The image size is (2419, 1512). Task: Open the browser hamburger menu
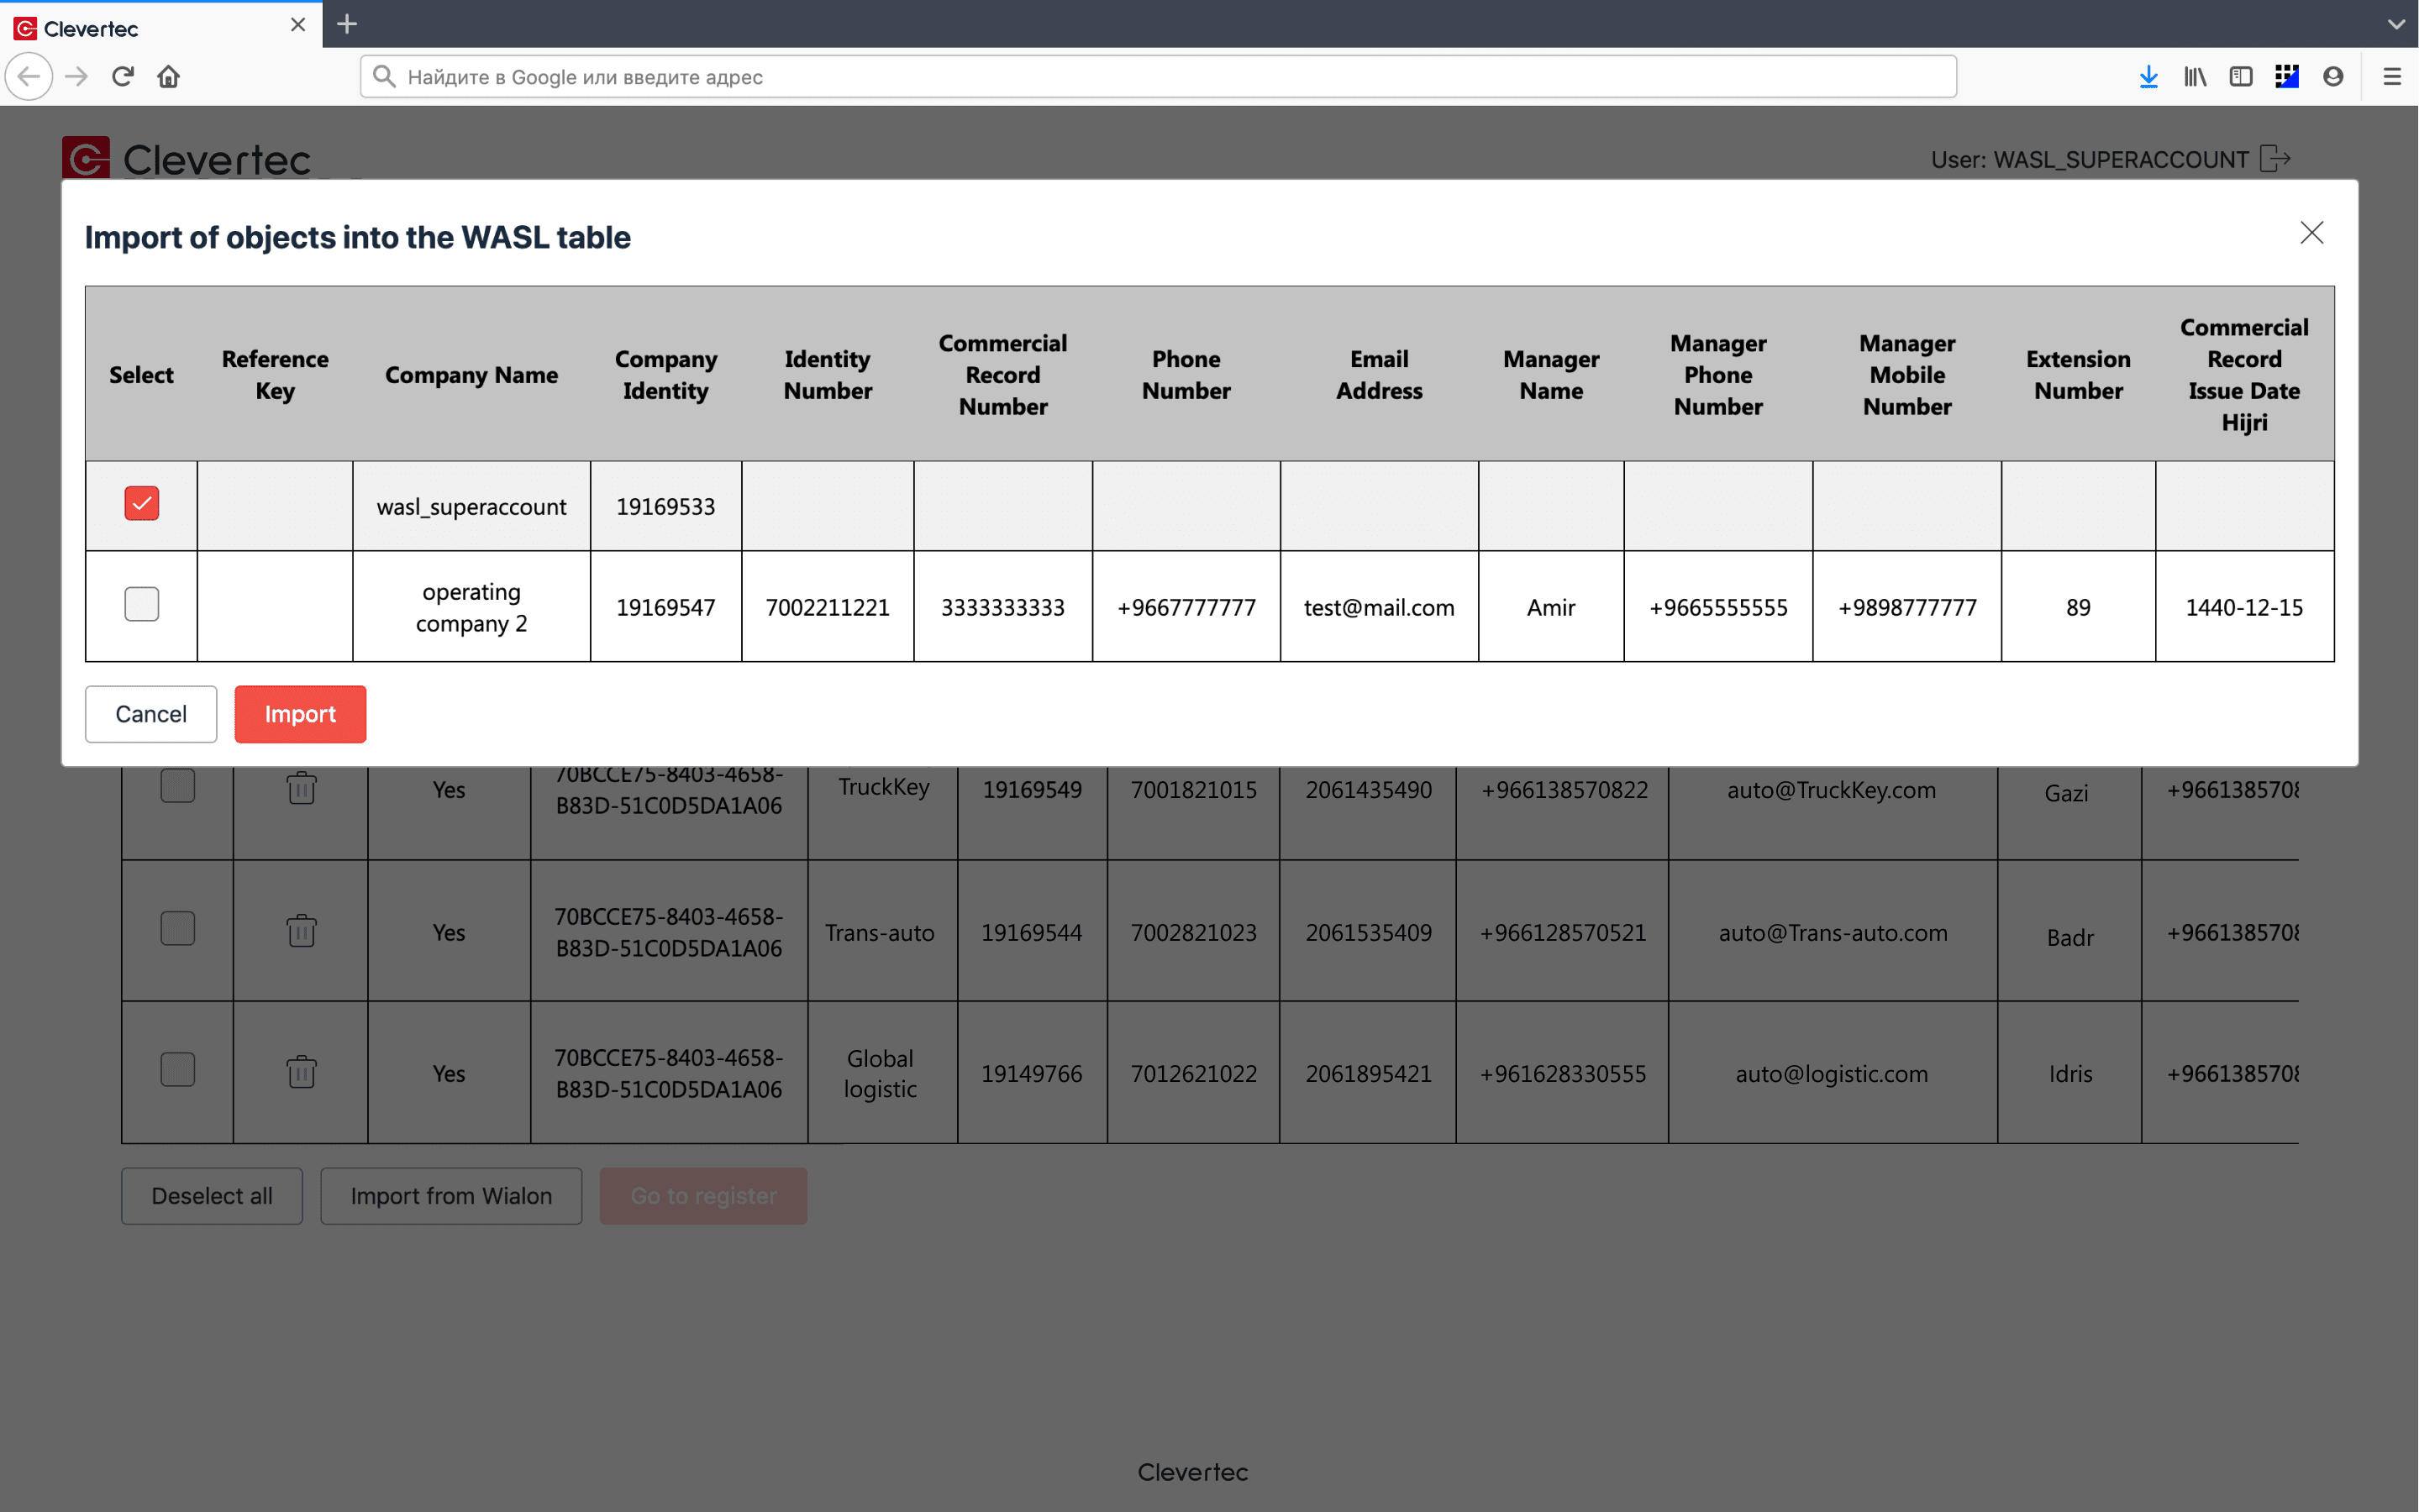point(2391,77)
